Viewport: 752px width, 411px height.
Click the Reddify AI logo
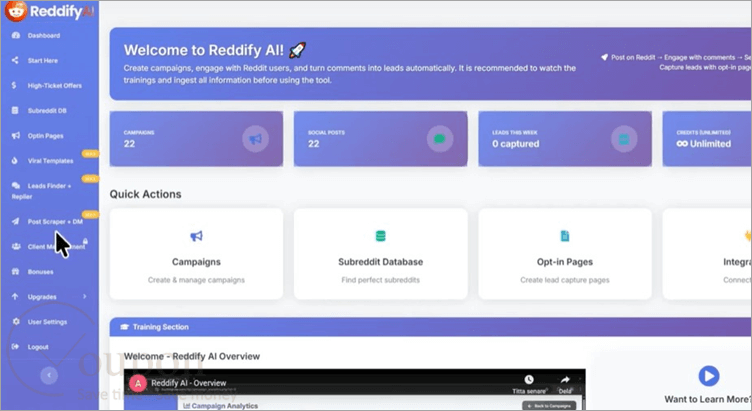pyautogui.click(x=49, y=11)
